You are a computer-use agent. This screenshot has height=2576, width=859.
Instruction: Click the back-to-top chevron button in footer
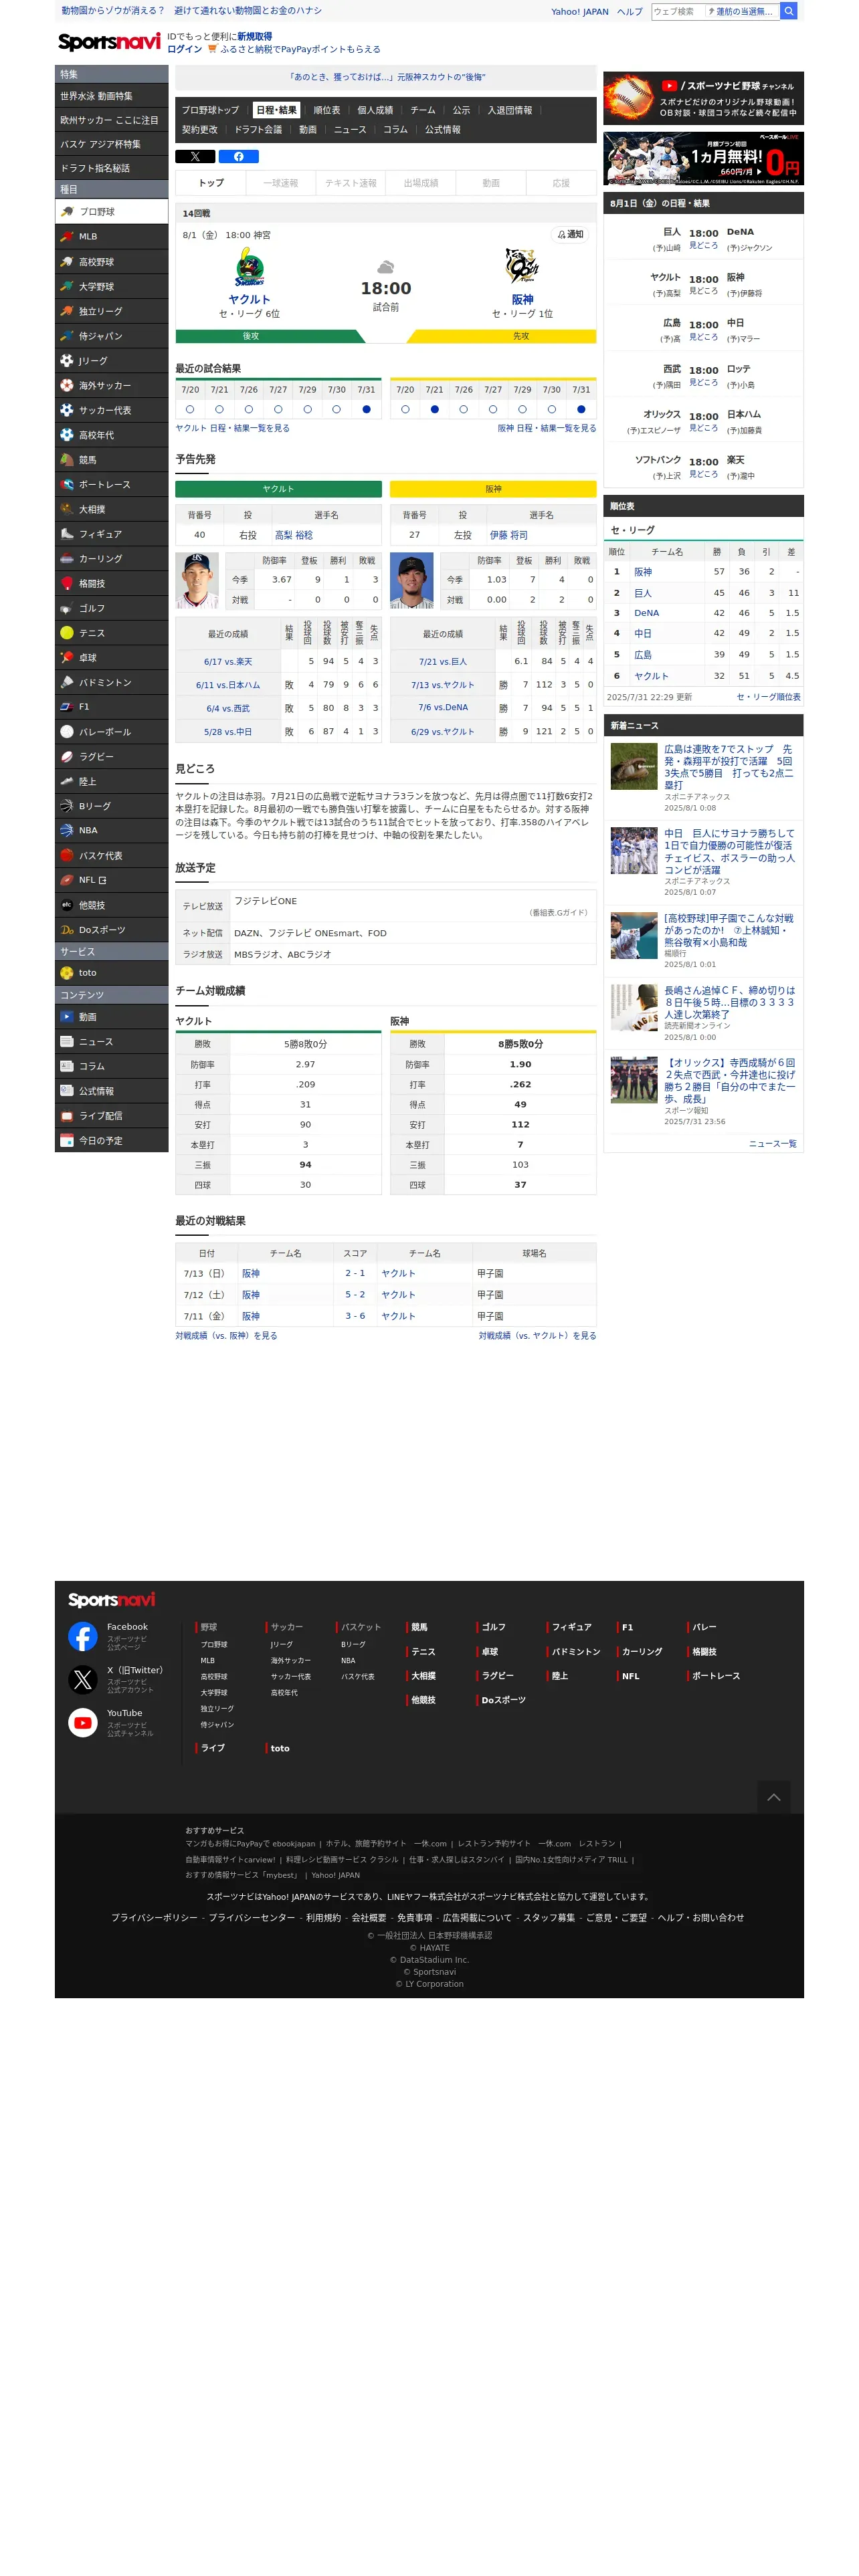[773, 1797]
